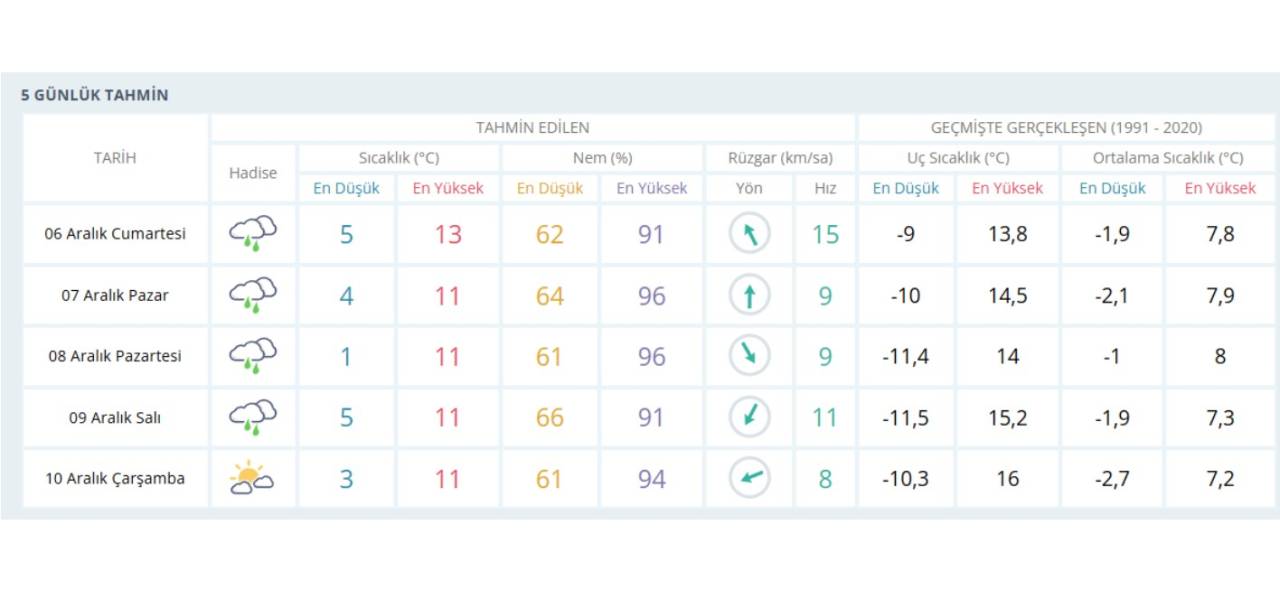Click rainy weather icon for 07 Aralık Pazar
Viewport: 1280px width, 600px height.
252,296
